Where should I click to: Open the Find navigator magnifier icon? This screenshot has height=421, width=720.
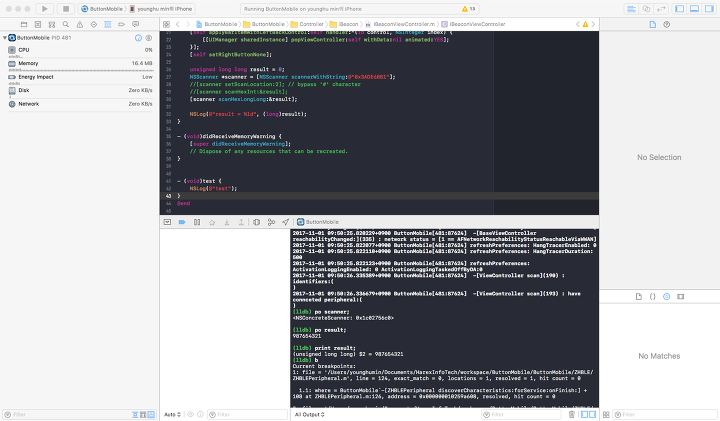(66, 24)
